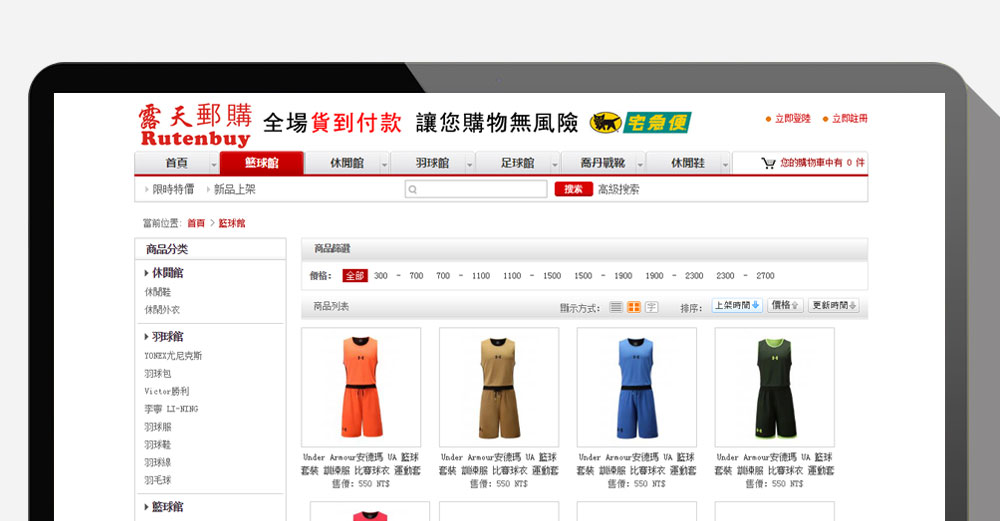Switch to text-only 字 display mode icon
The height and width of the screenshot is (521, 1000).
click(x=651, y=307)
